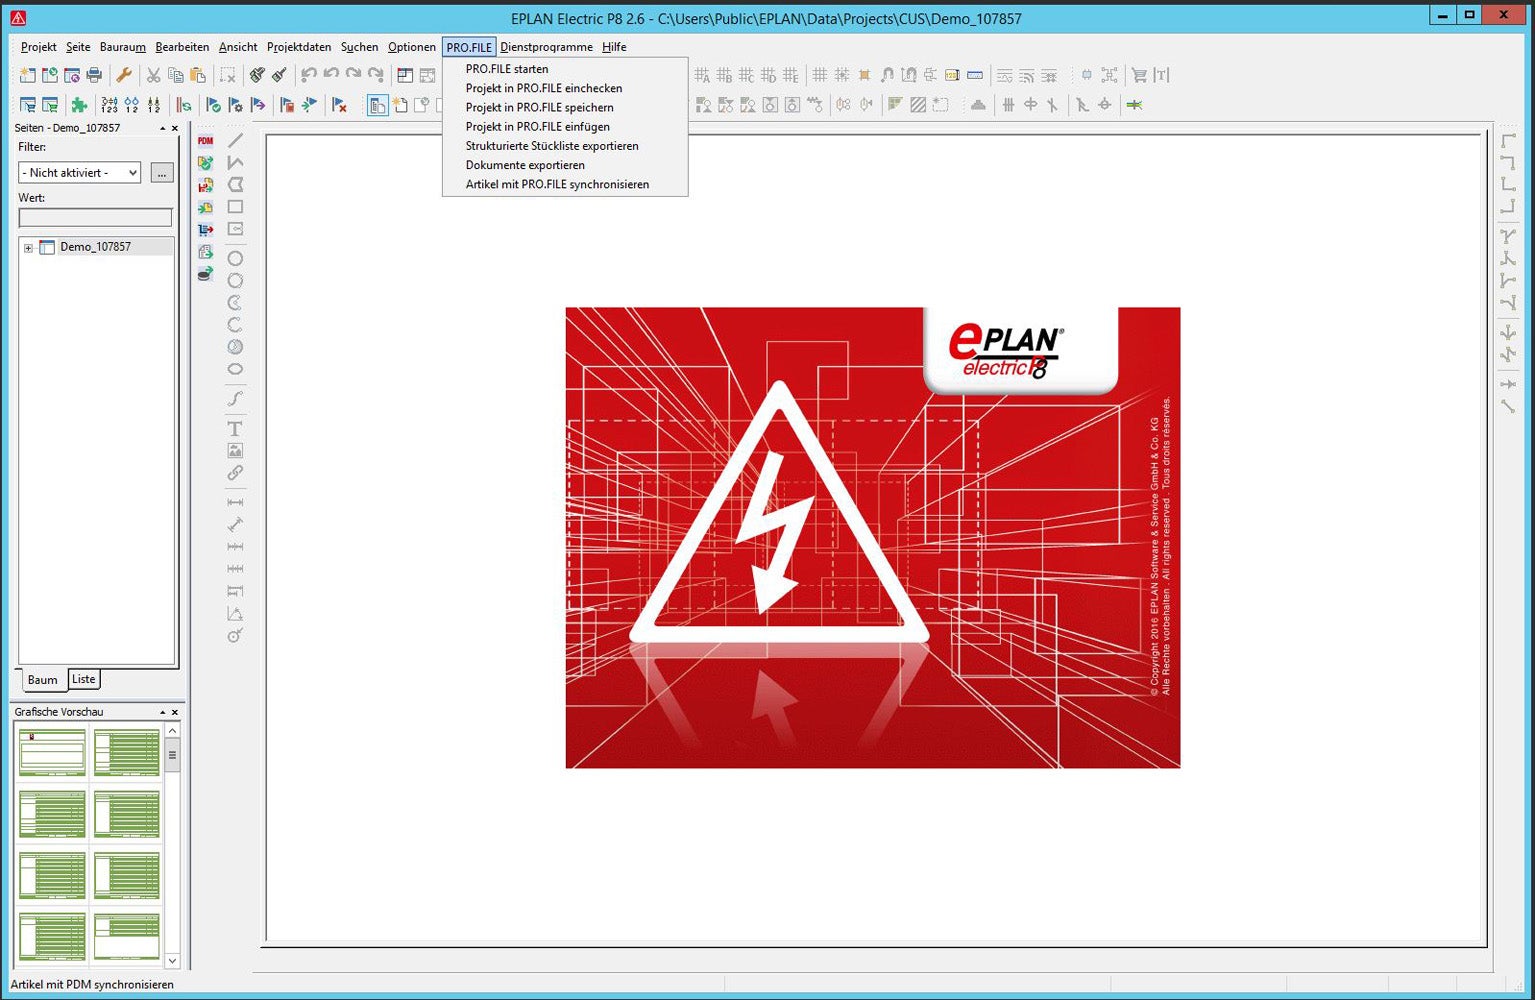1535x1000 pixels.
Task: Select the rectangle drawing tool
Action: click(x=235, y=207)
